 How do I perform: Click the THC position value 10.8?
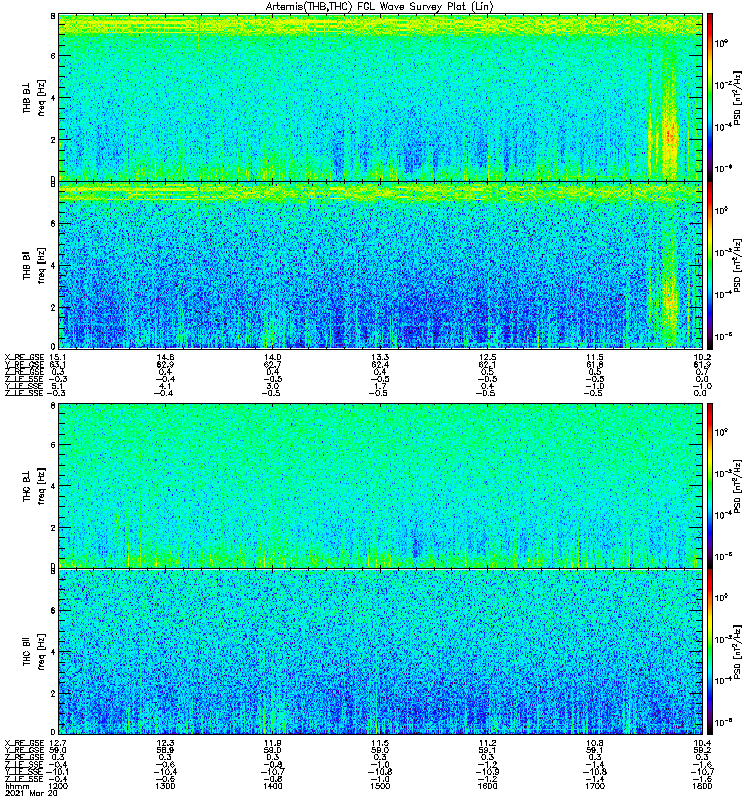tap(595, 743)
